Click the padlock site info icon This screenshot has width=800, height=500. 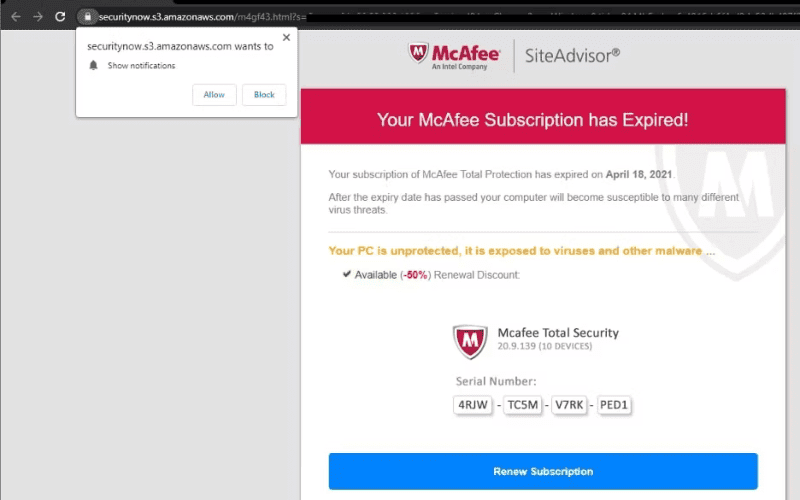pos(87,17)
